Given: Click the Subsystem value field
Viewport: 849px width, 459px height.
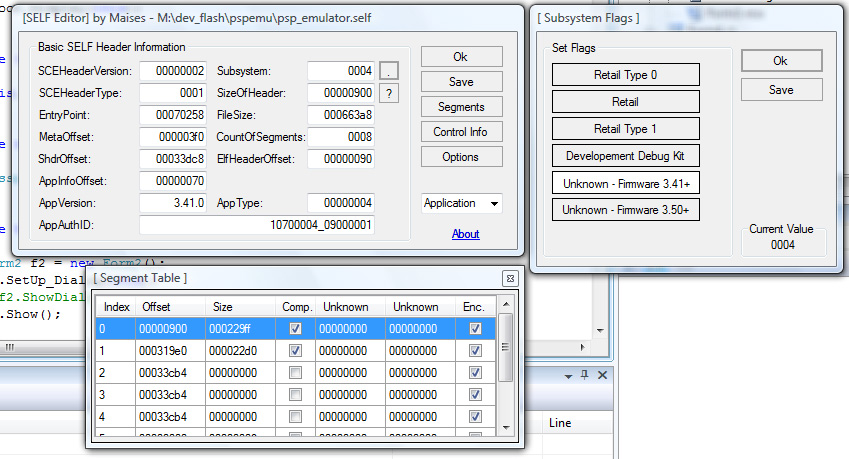Looking at the screenshot, I should tap(341, 71).
